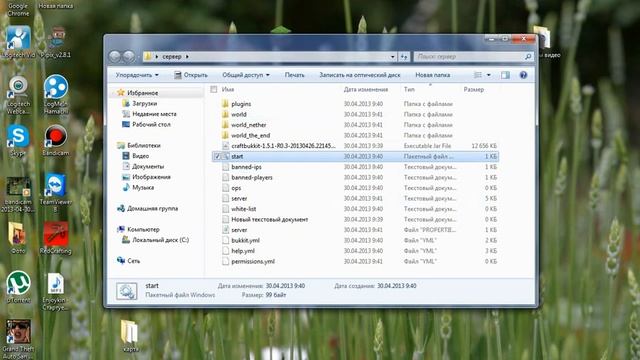Click the search magnifier icon

tap(528, 57)
